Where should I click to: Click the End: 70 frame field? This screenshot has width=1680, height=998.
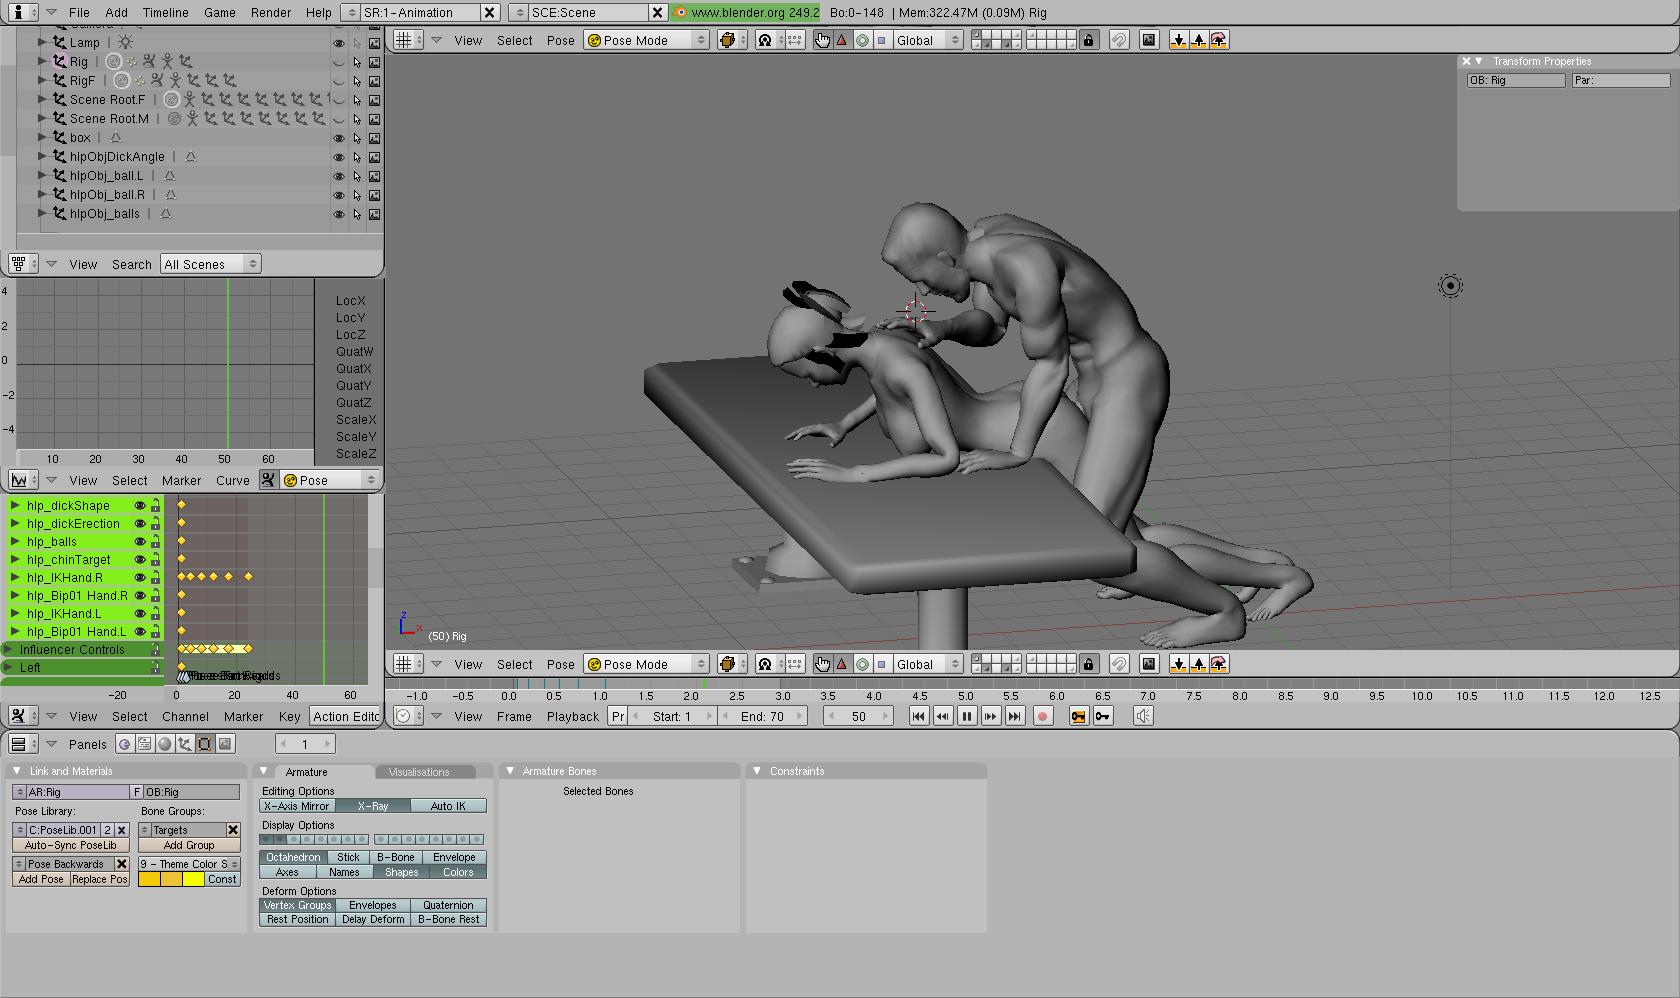pyautogui.click(x=762, y=716)
